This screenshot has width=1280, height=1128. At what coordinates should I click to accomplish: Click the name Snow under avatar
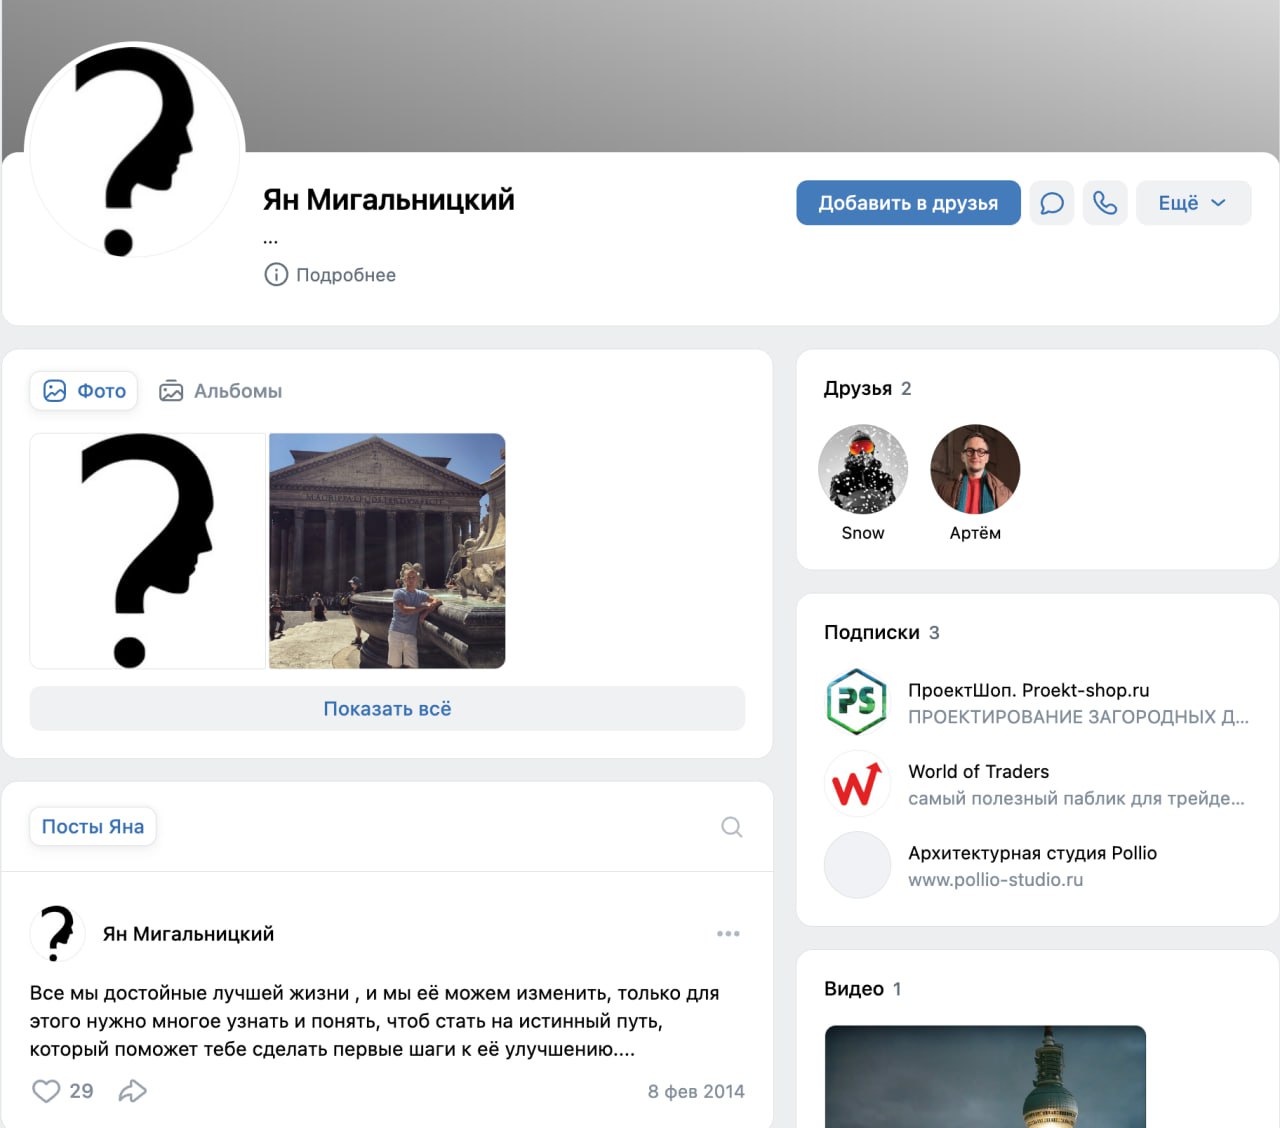point(863,533)
